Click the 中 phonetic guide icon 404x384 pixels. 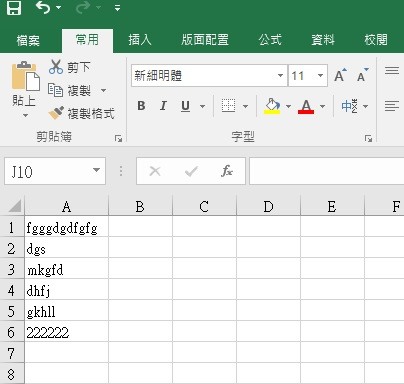tap(350, 106)
